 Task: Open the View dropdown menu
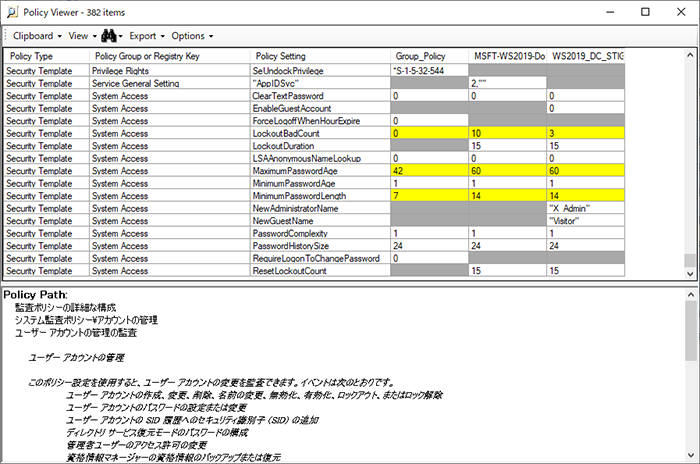[x=82, y=35]
